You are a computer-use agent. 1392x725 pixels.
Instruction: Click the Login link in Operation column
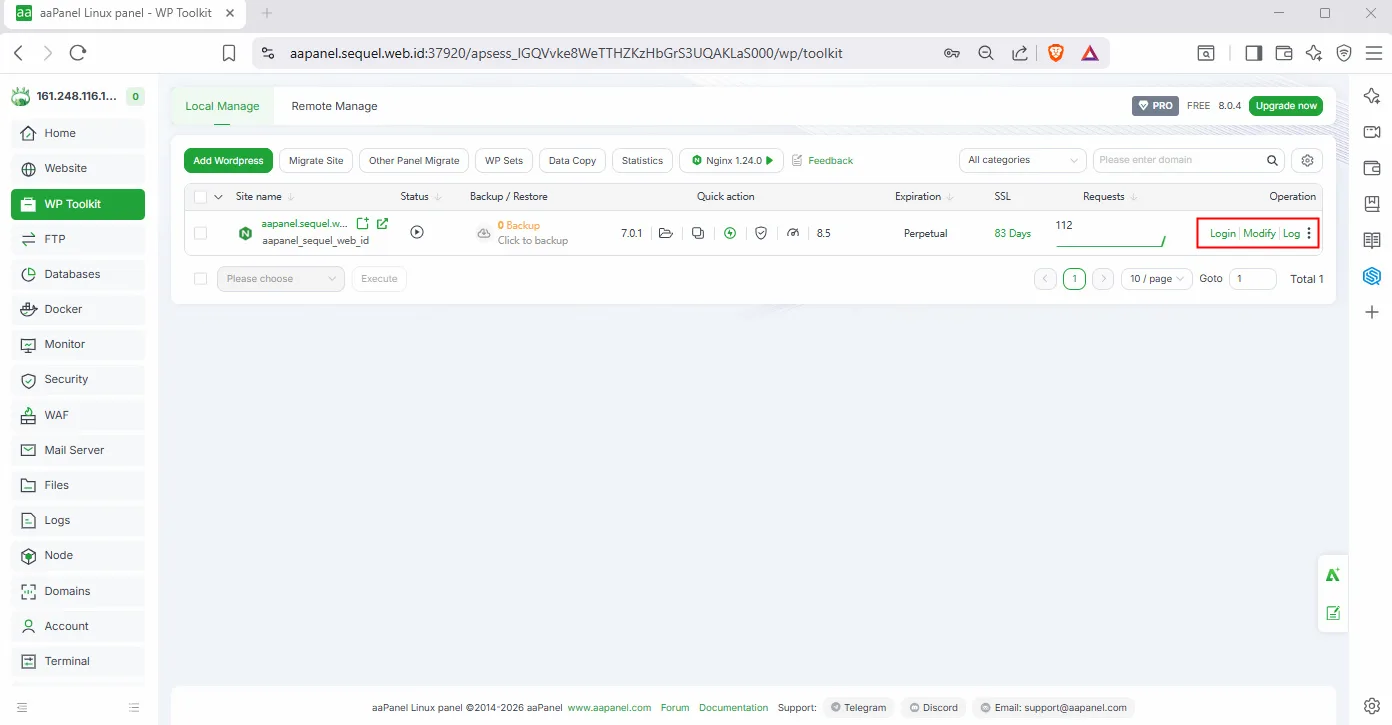tap(1223, 233)
